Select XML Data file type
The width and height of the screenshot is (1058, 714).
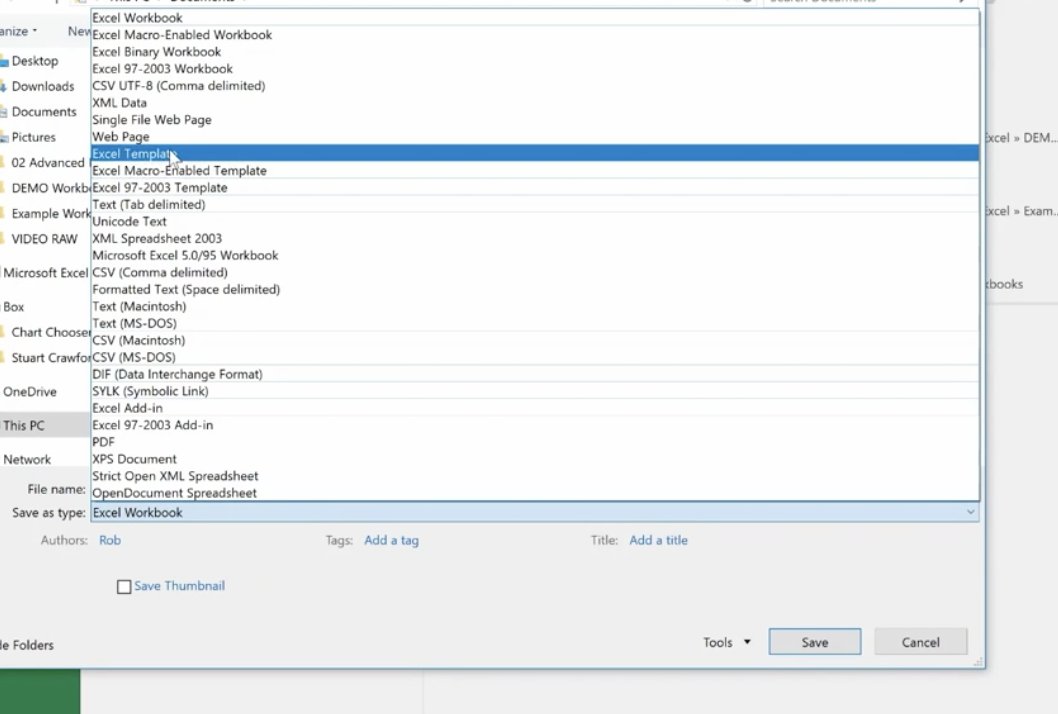click(x=535, y=103)
